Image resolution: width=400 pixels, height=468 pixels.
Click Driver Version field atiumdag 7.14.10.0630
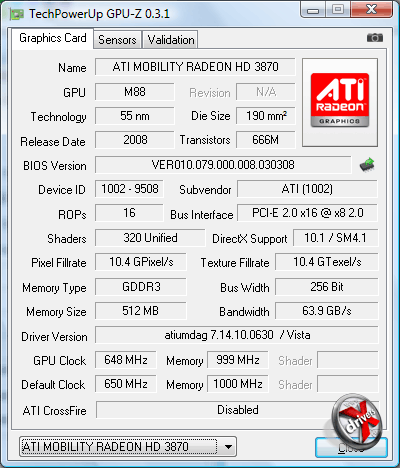pos(237,335)
